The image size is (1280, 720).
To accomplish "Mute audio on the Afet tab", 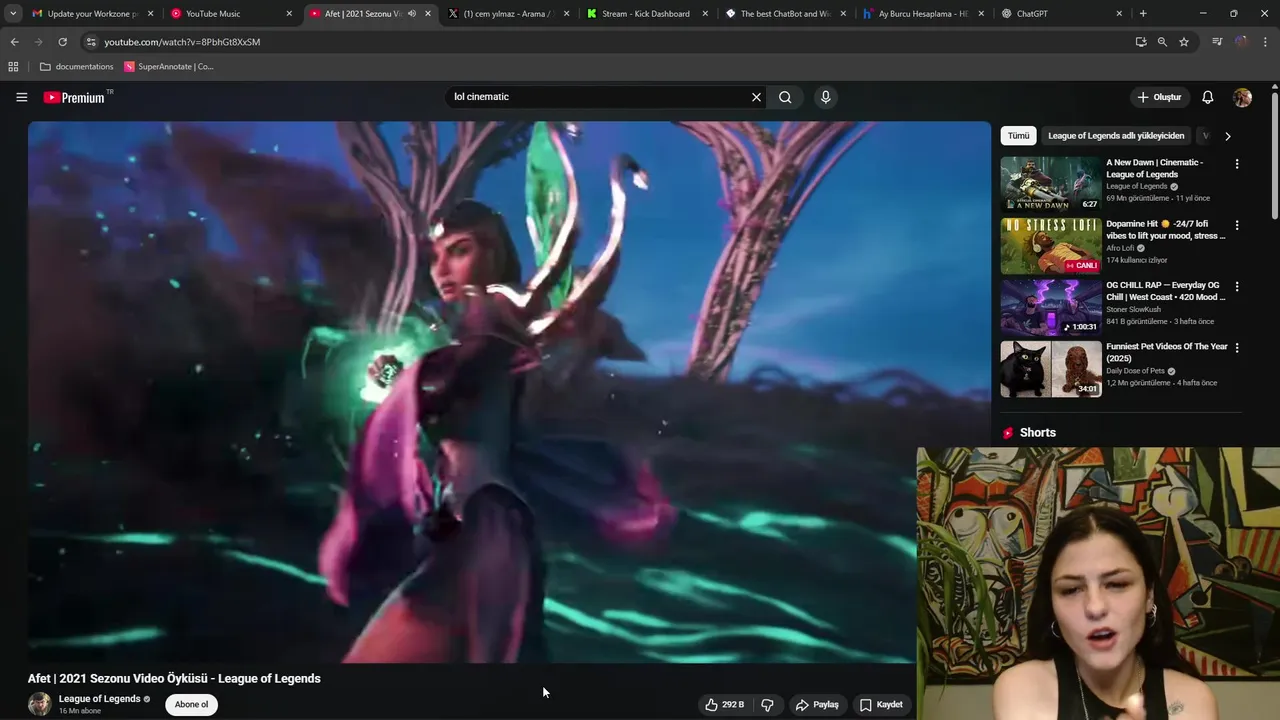I will point(411,14).
